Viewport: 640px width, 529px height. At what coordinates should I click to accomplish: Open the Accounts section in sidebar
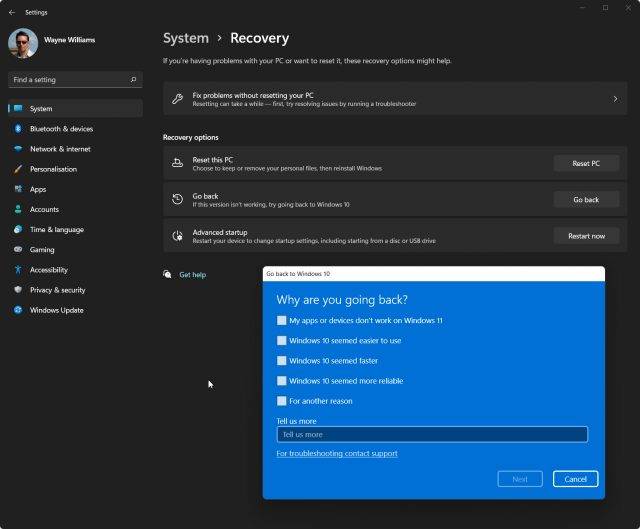(x=44, y=209)
